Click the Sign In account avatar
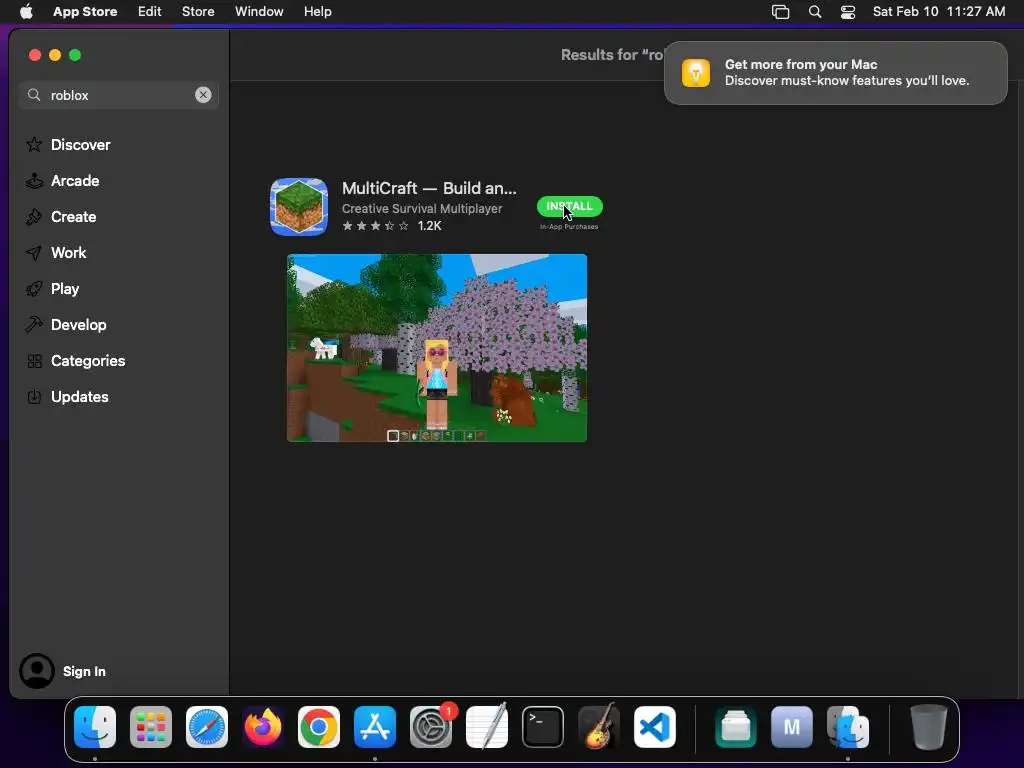Viewport: 1024px width, 768px height. 37,671
